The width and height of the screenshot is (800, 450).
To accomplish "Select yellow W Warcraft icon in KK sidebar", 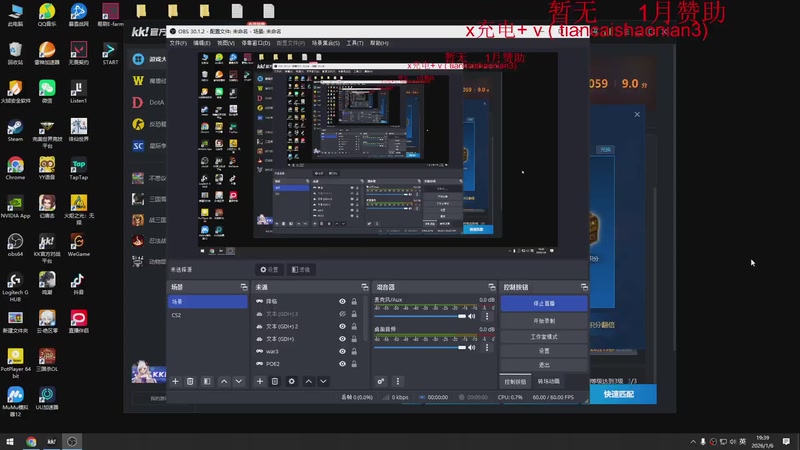I will (x=138, y=80).
